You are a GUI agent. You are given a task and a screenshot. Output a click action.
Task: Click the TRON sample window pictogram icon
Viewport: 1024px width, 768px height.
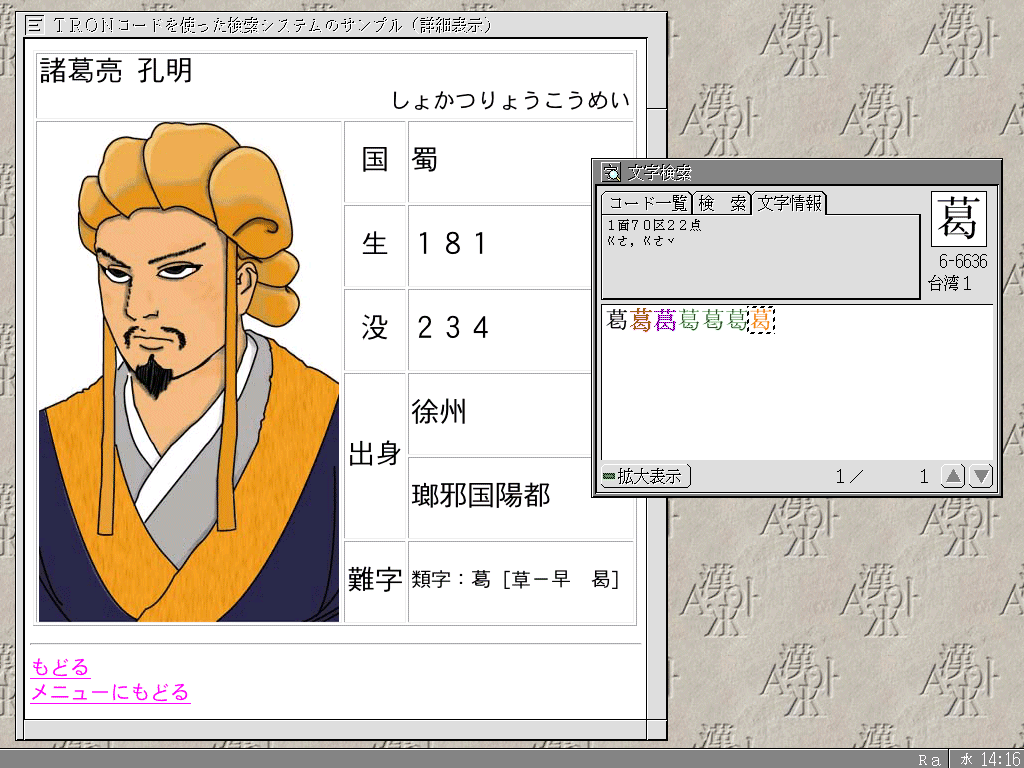click(x=34, y=24)
